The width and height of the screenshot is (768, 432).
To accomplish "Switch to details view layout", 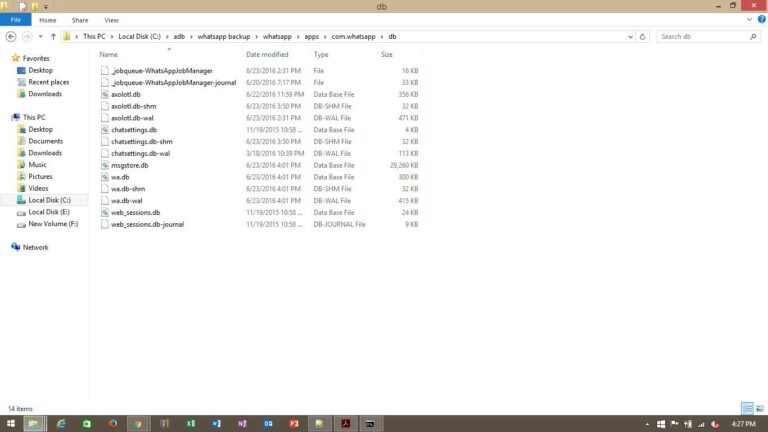I will 746,408.
